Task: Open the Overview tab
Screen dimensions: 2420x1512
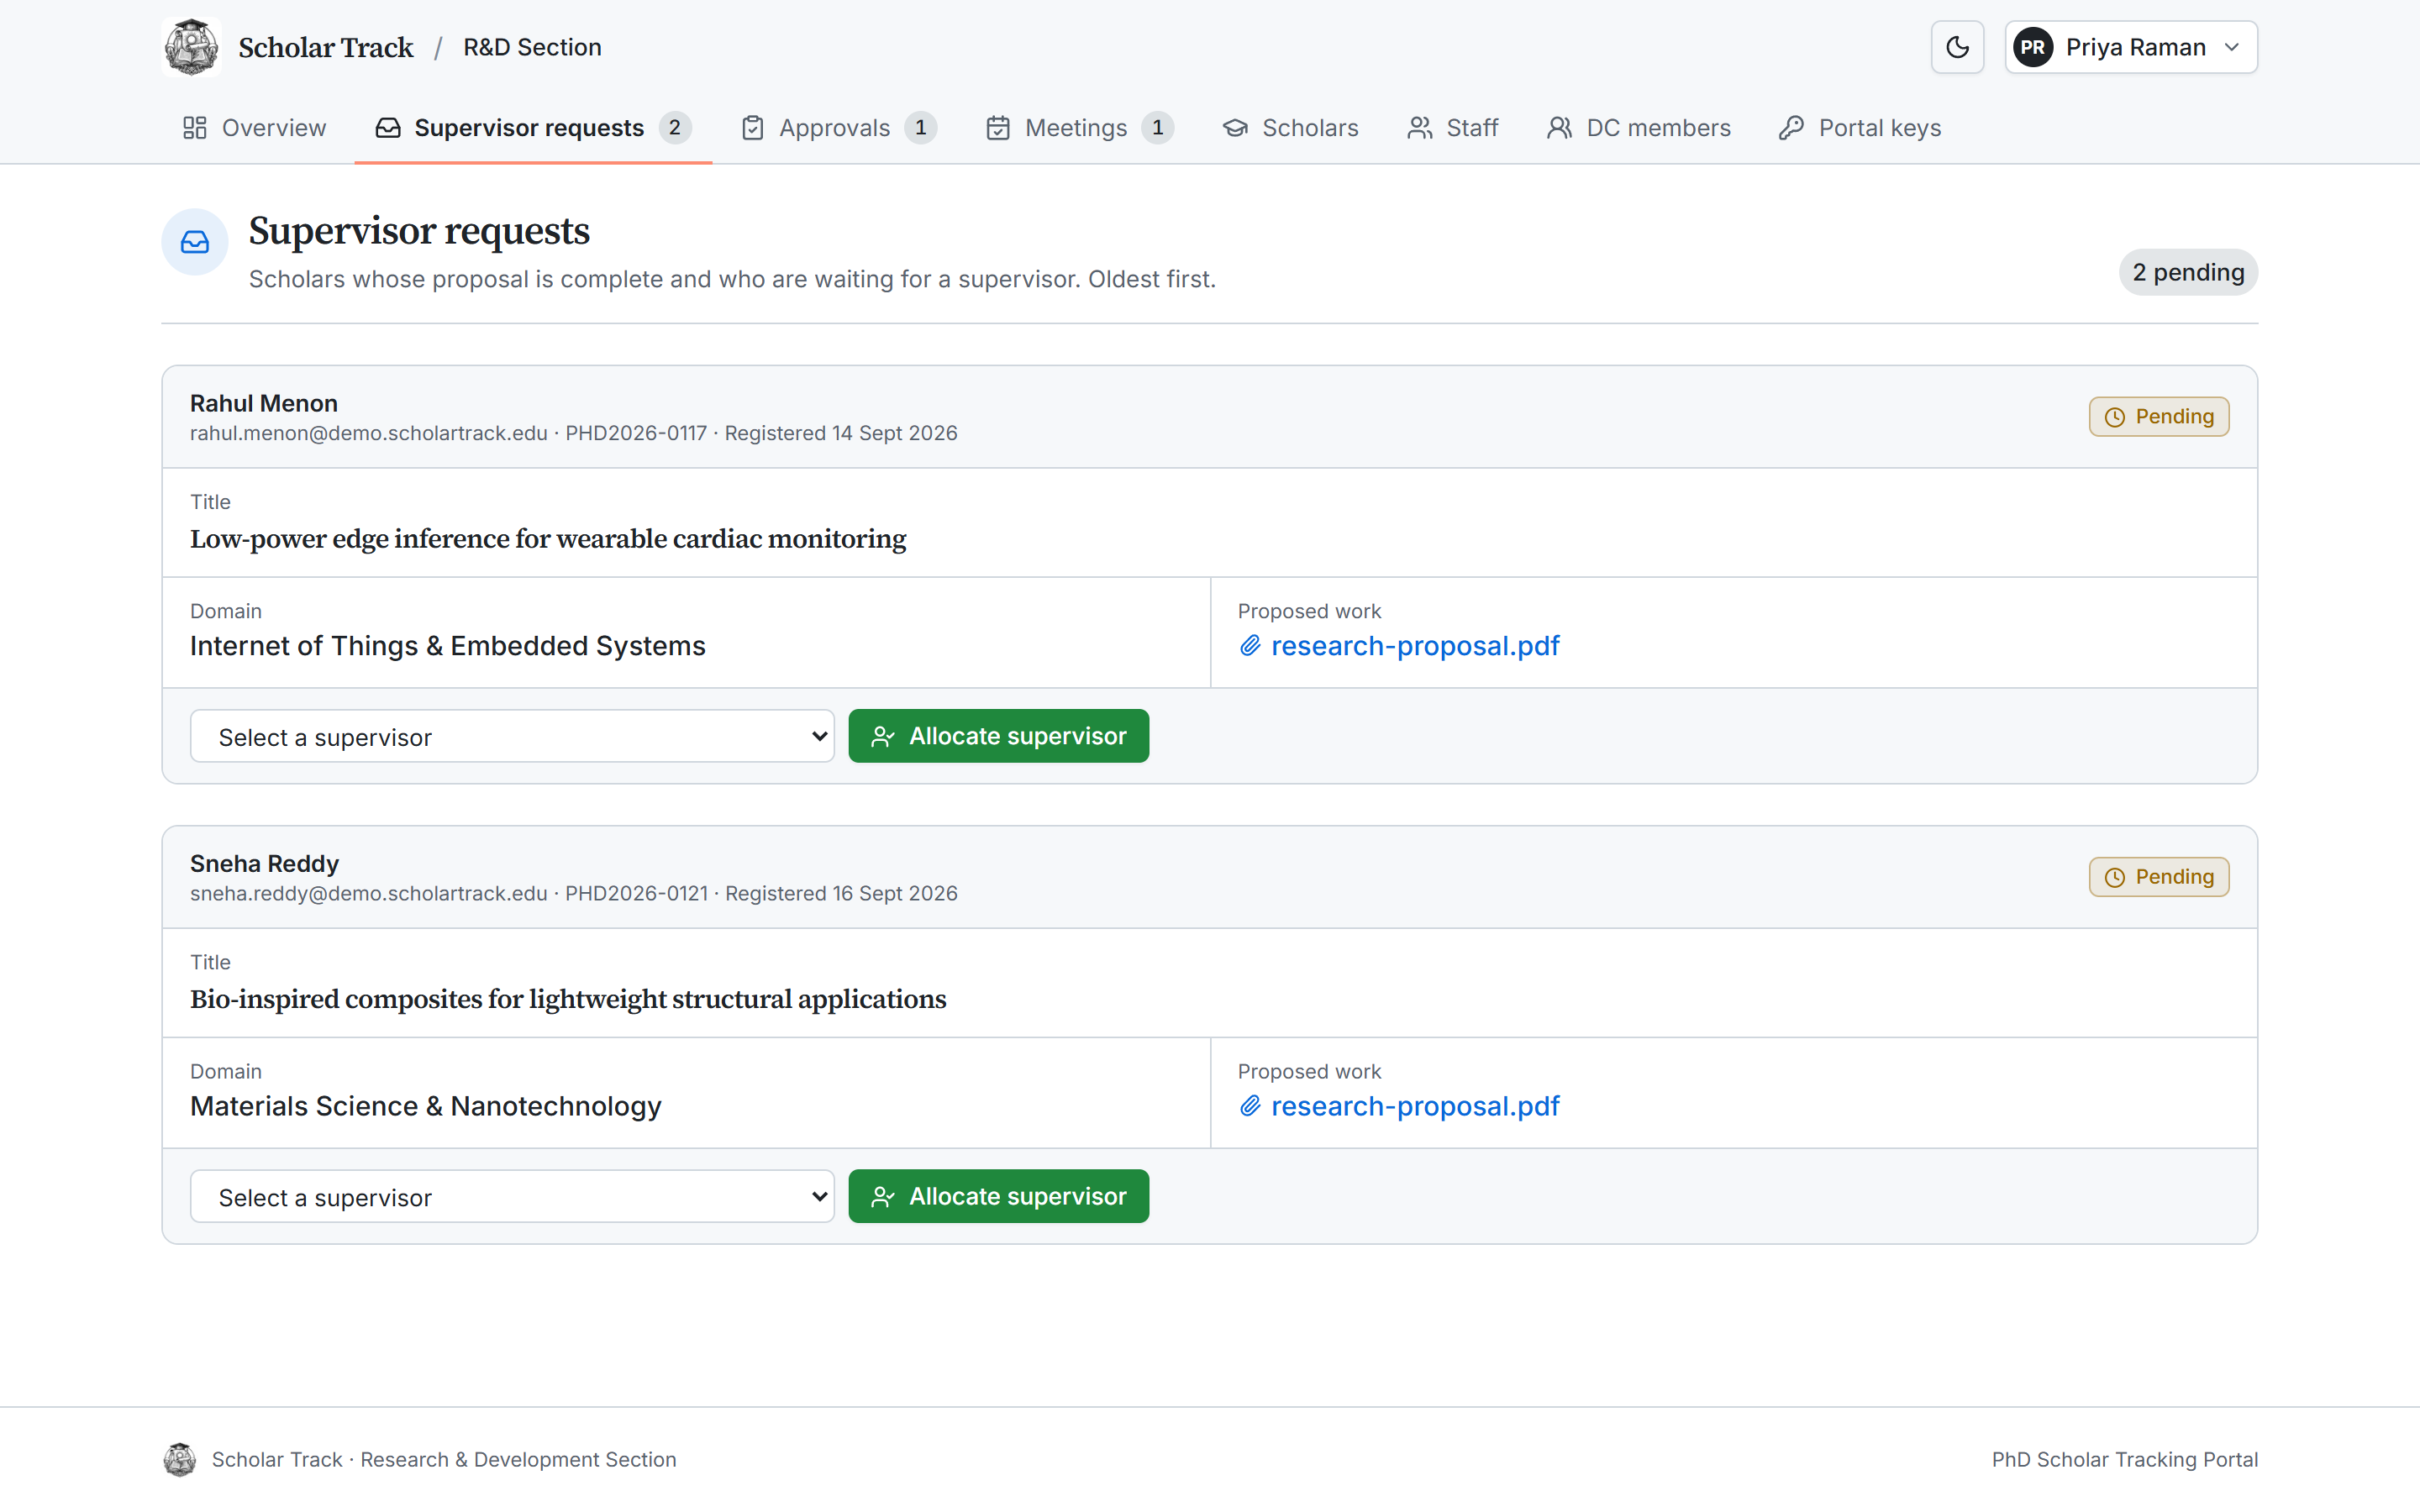Action: tap(254, 128)
